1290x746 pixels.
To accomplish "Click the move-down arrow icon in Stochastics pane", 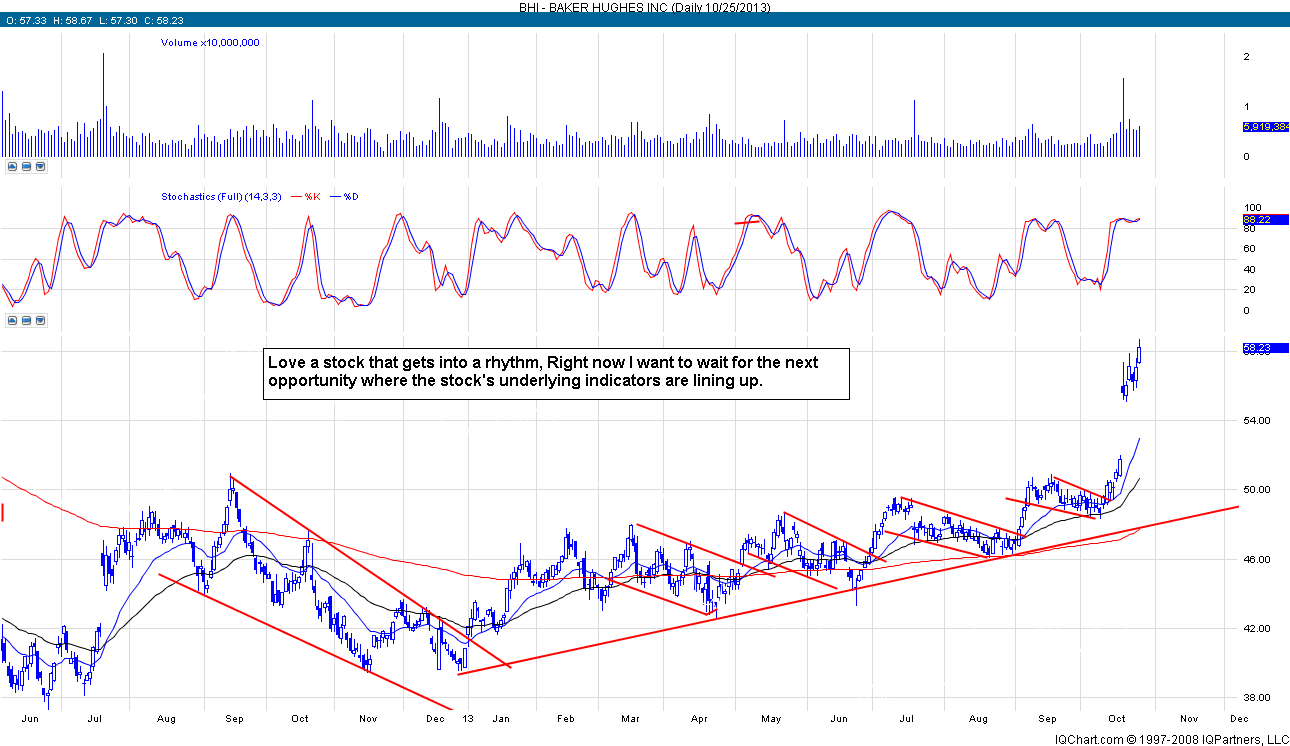I will click(x=40, y=321).
